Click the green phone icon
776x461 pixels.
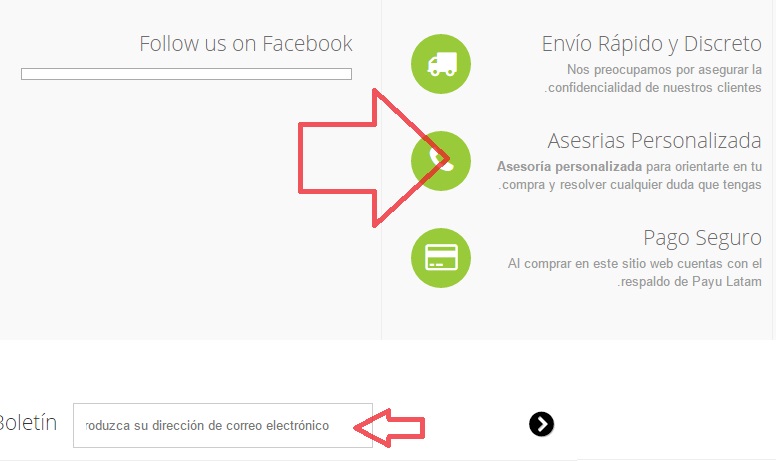pyautogui.click(x=440, y=161)
